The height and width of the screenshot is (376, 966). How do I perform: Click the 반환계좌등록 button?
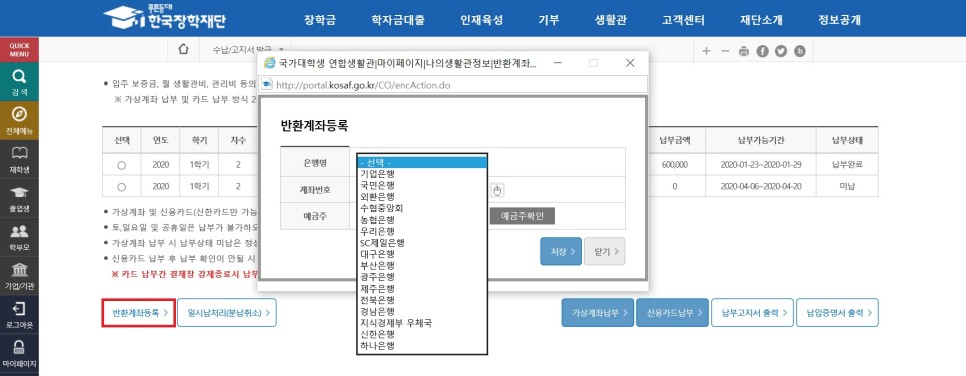(x=139, y=313)
